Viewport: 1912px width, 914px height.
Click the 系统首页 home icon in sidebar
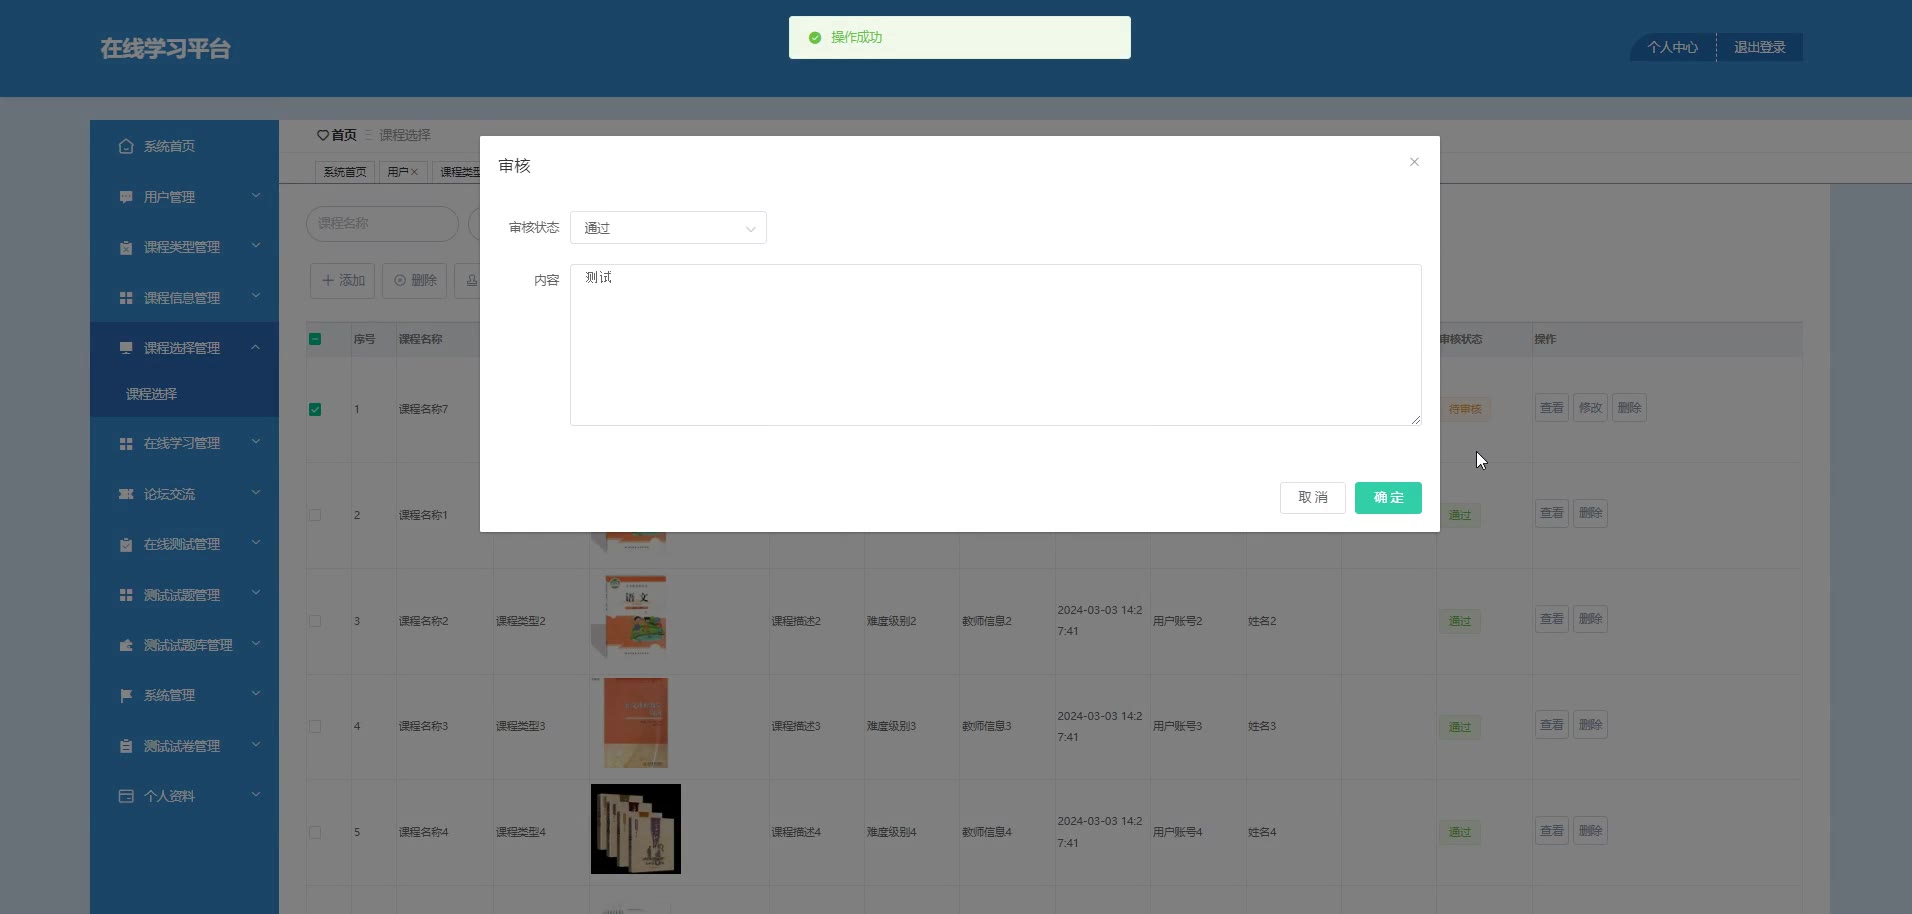[x=126, y=146]
